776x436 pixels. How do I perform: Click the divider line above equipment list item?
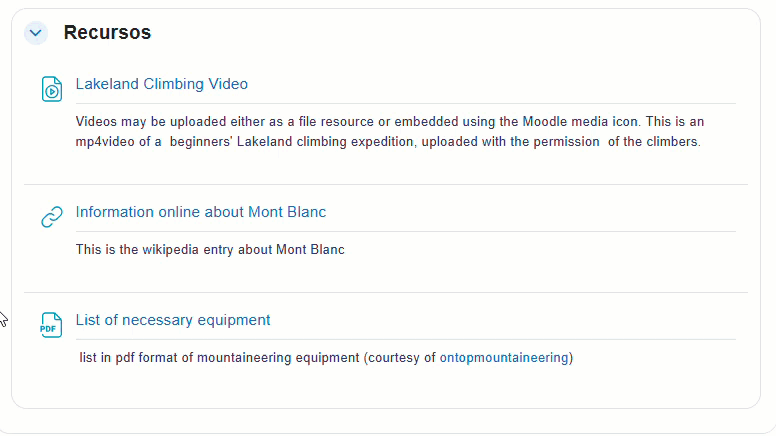click(386, 293)
